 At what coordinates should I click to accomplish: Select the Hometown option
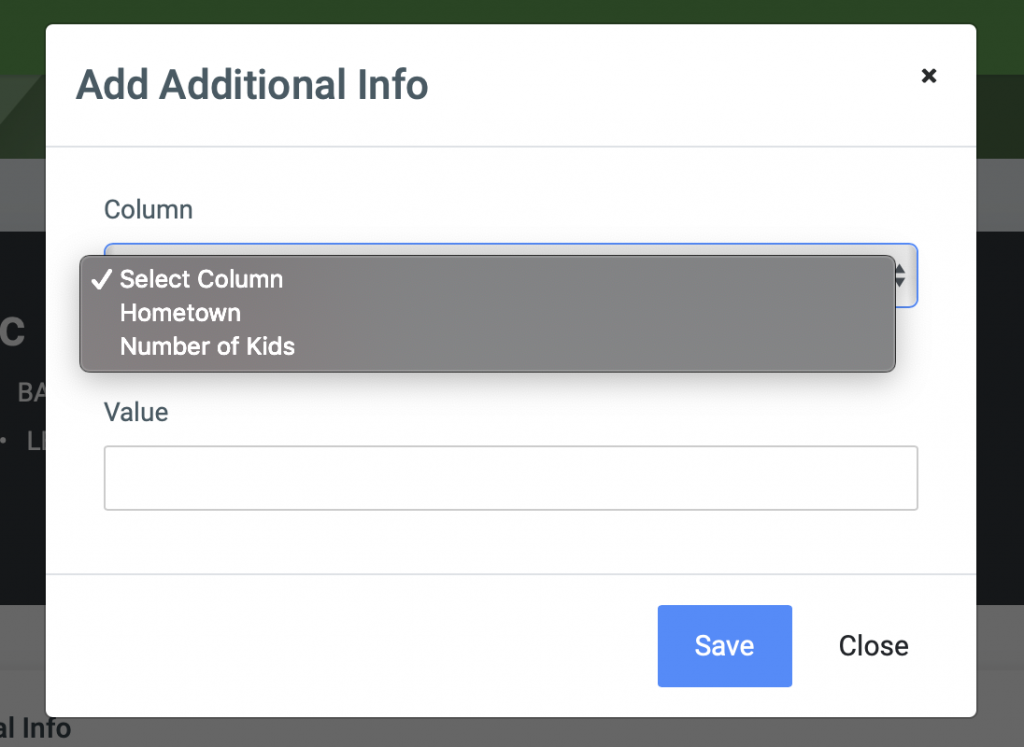coord(180,313)
